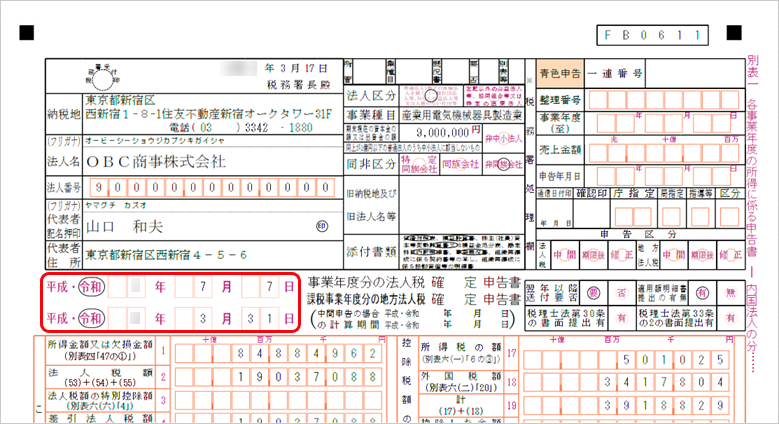Click furigana オービーシーショウジカブシキガイシャ
This screenshot has width=779, height=424.
[155, 141]
